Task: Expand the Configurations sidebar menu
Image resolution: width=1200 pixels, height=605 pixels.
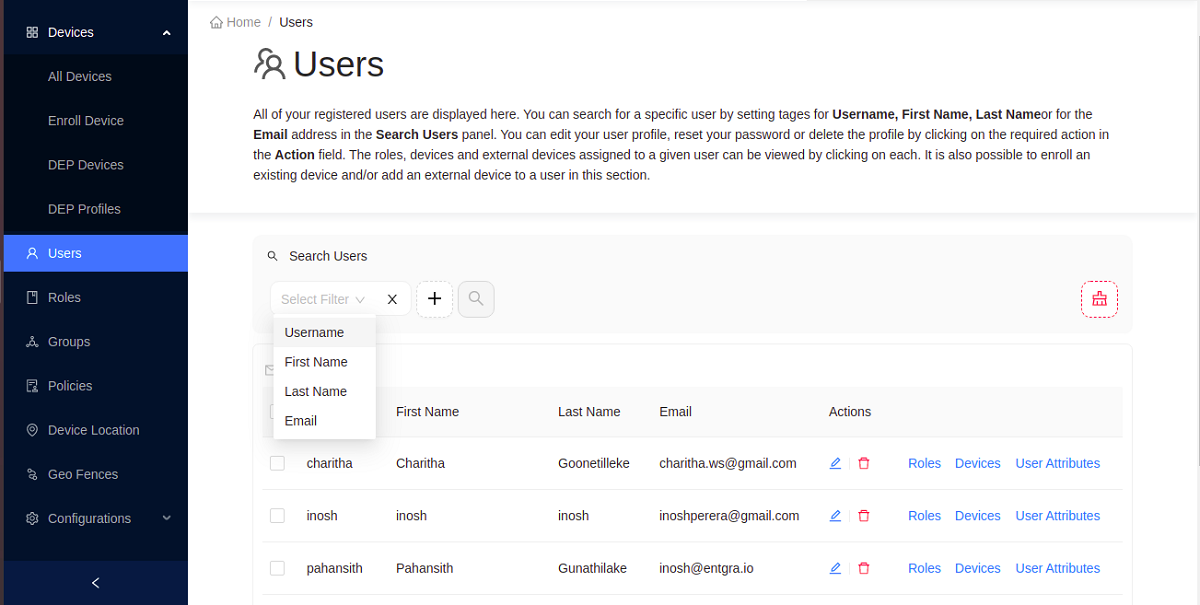Action: (x=166, y=518)
